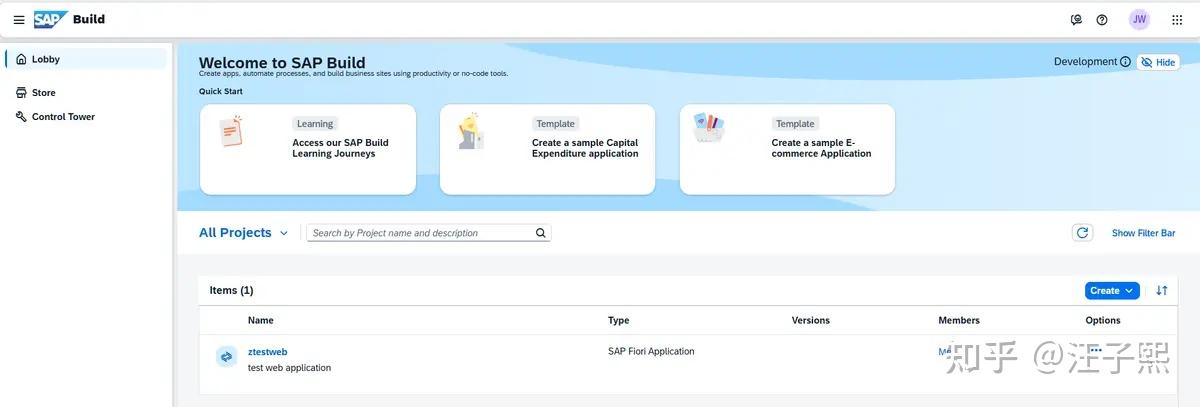Viewport: 1200px width, 407px height.
Task: Hide the Welcome quick start banner
Action: click(1158, 62)
